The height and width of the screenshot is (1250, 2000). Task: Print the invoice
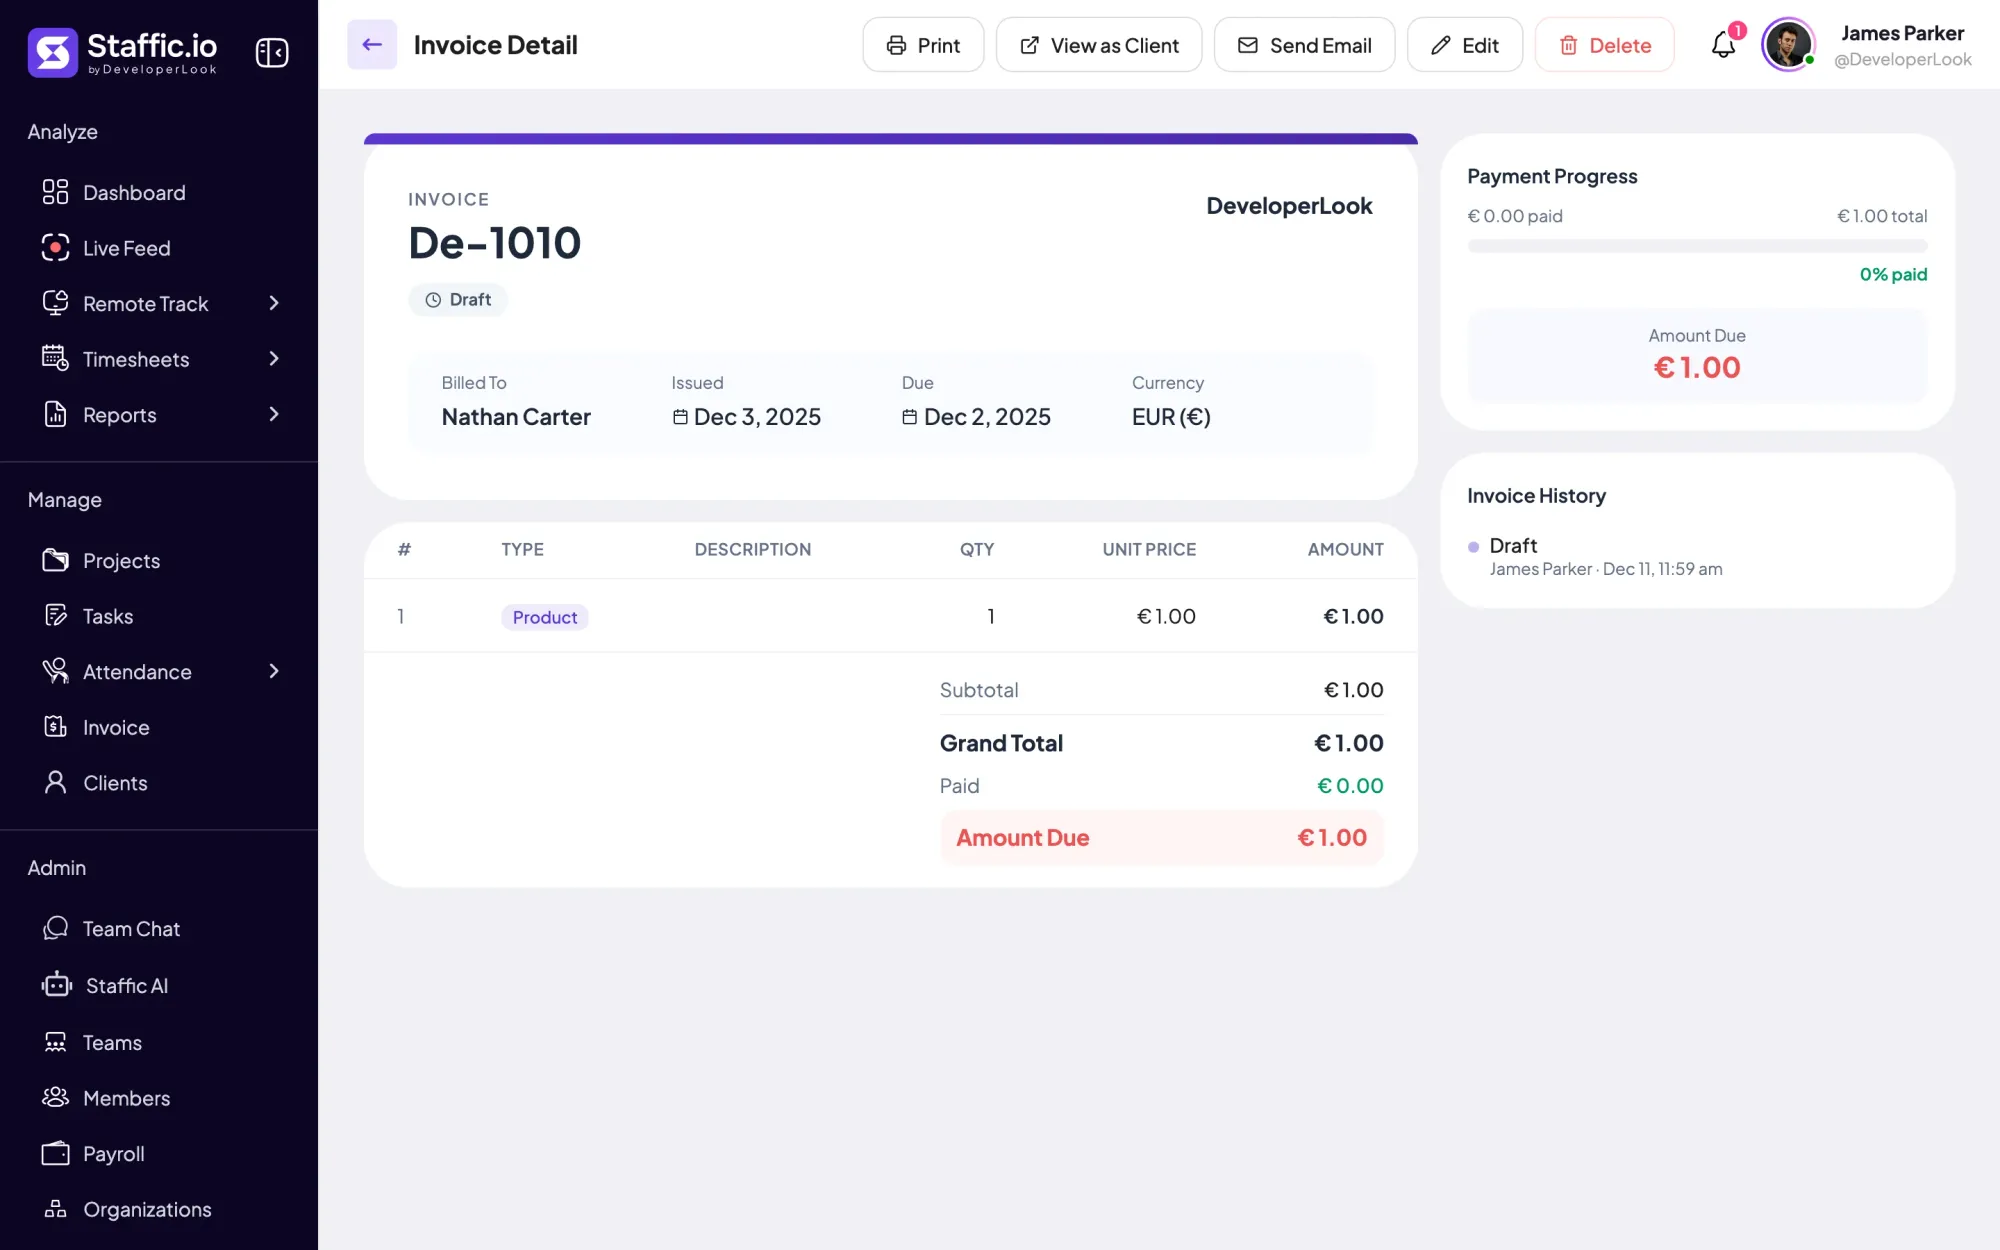[x=923, y=45]
